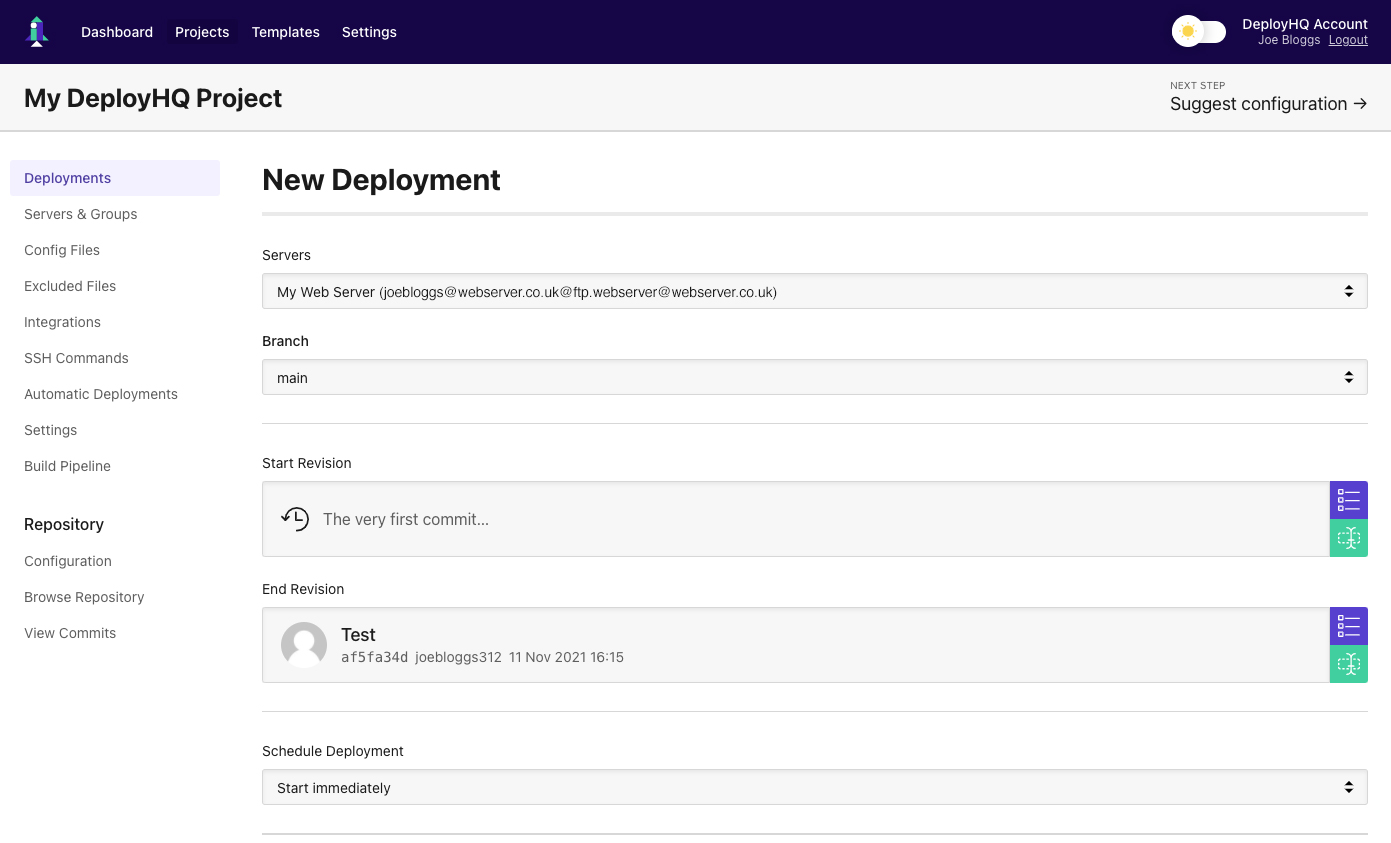1391x843 pixels.
Task: Click green revision icon for End Revision
Action: click(x=1348, y=664)
